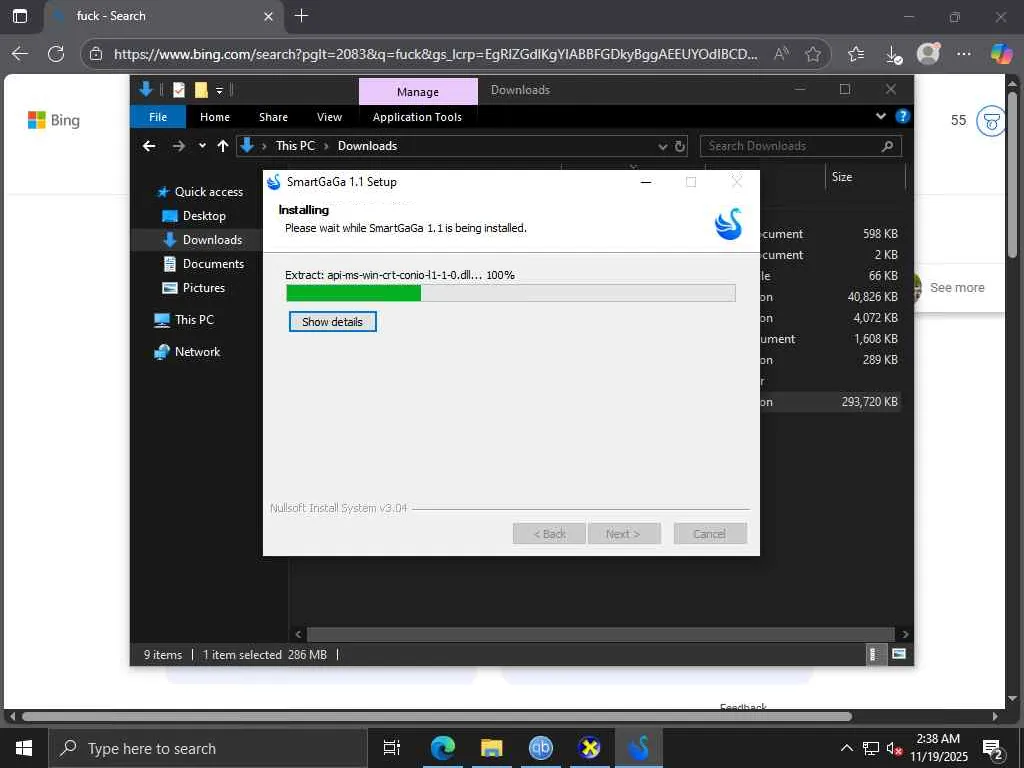Screen dimensions: 1024x768
Task: Click the Search Downloads field
Action: pyautogui.click(x=801, y=146)
